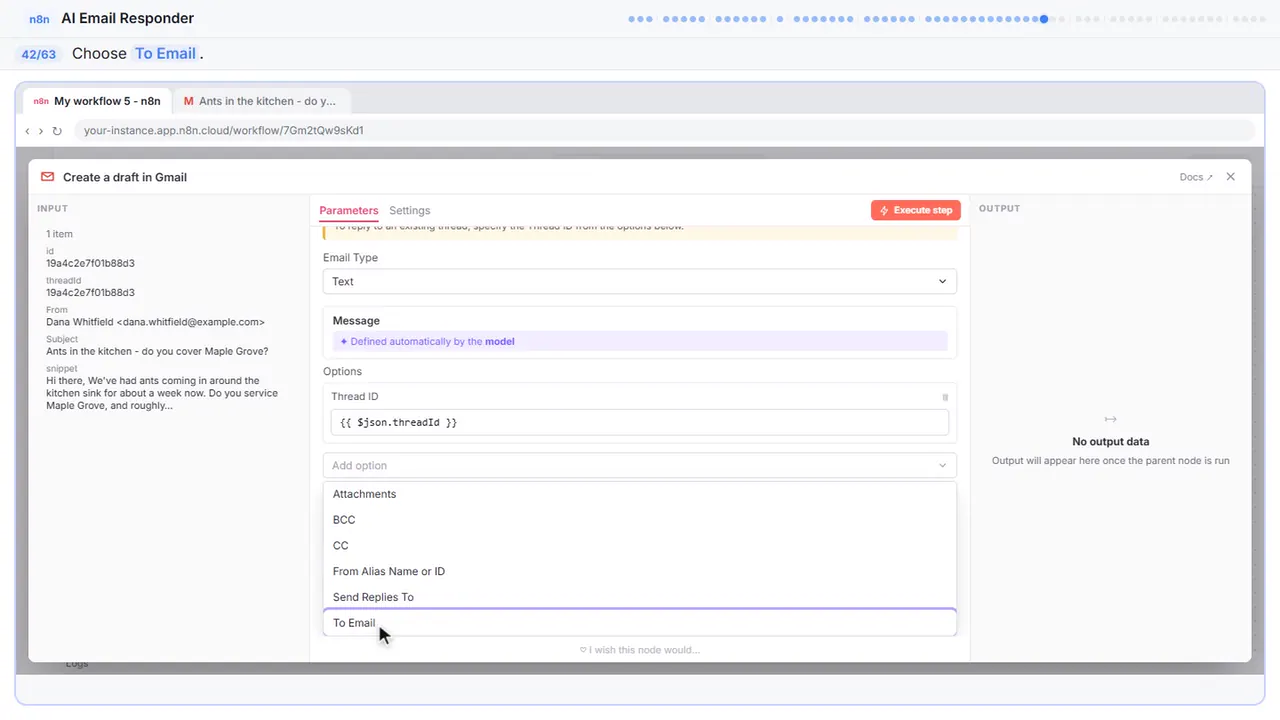Switch to the My workflow 5 - n8n tab
Viewport: 1280px width, 720px height.
(97, 101)
